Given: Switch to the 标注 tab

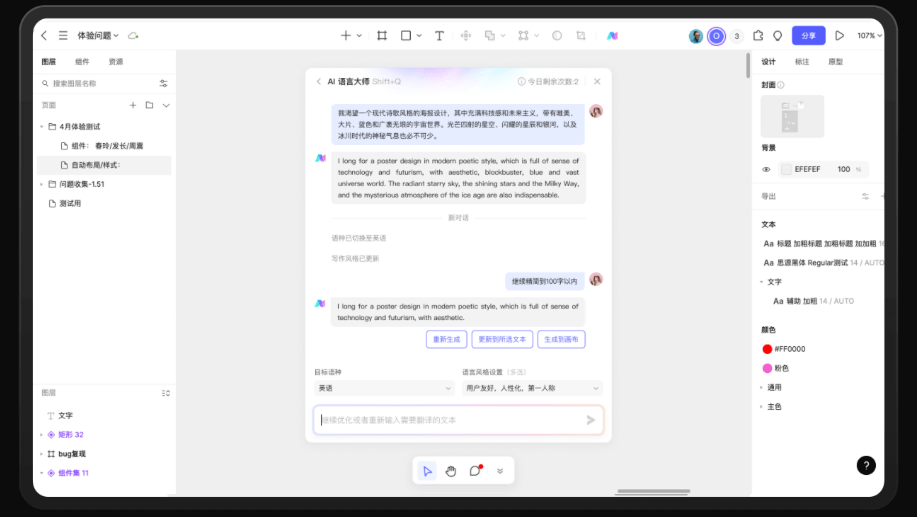Looking at the screenshot, I should pos(802,62).
